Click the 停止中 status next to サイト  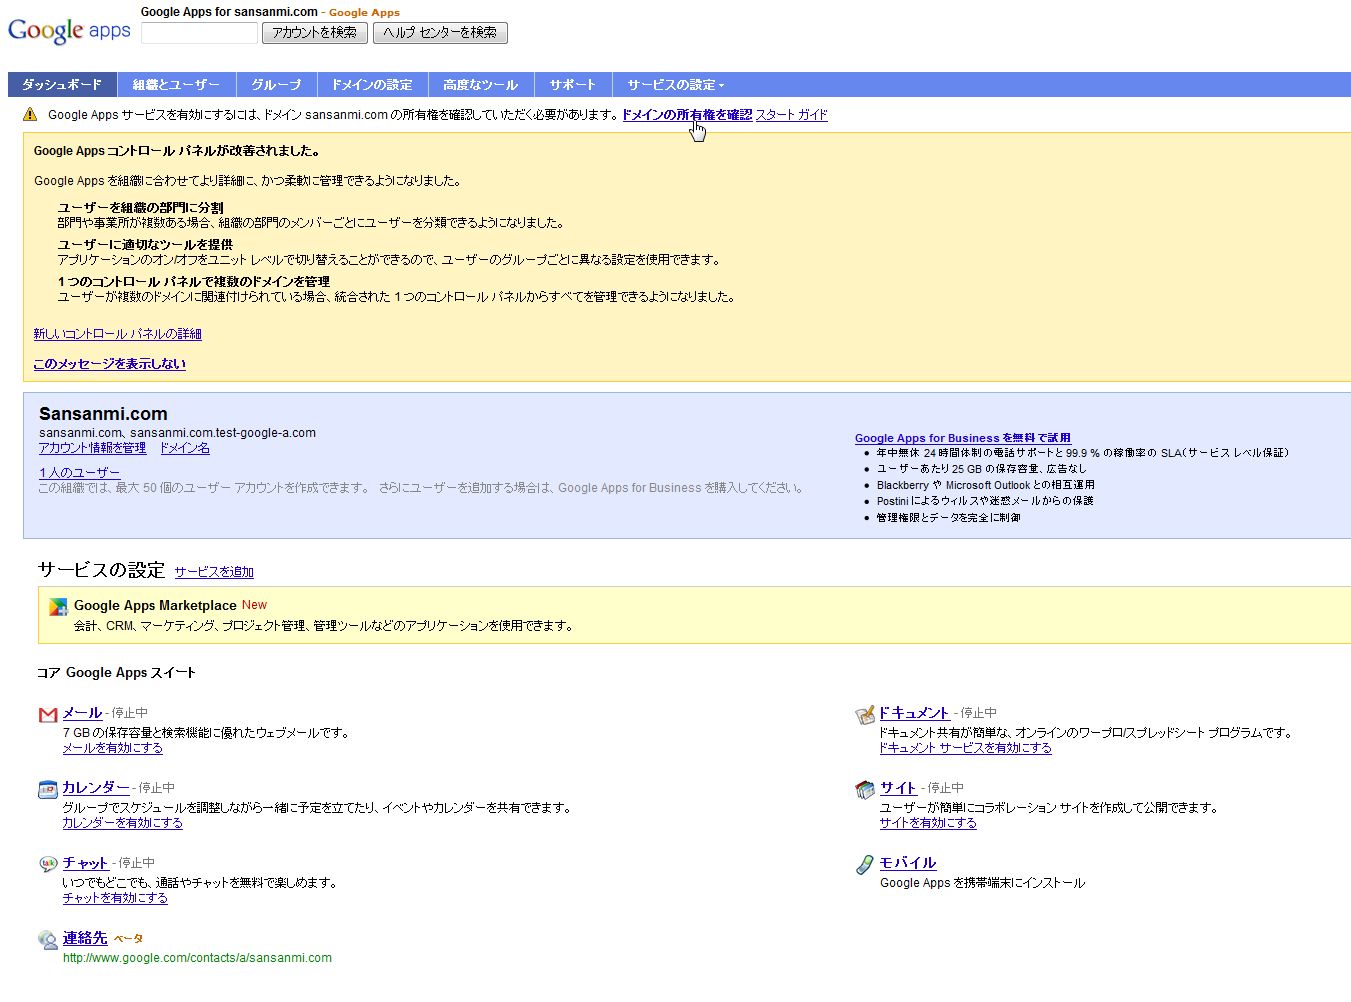tap(945, 788)
